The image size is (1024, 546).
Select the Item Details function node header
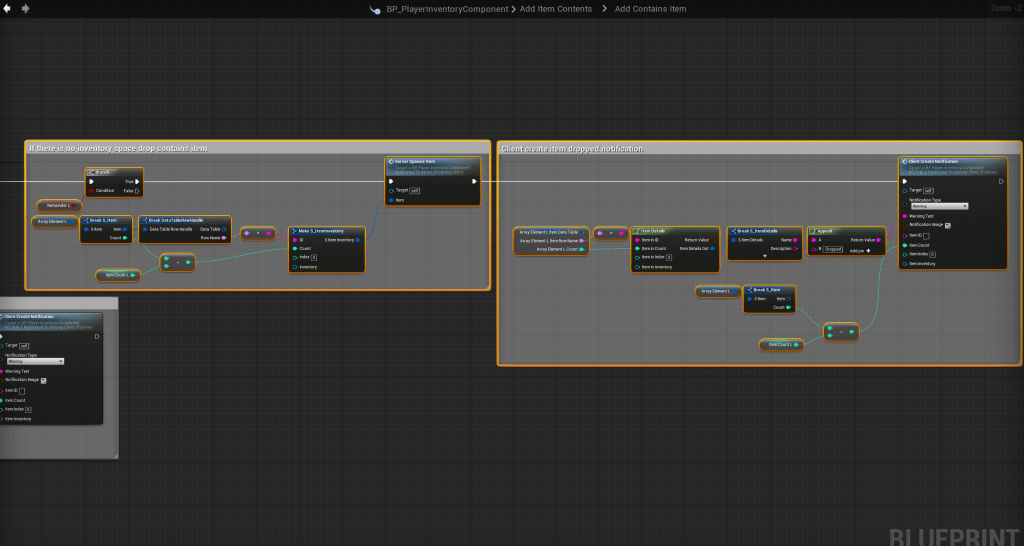tap(654, 230)
